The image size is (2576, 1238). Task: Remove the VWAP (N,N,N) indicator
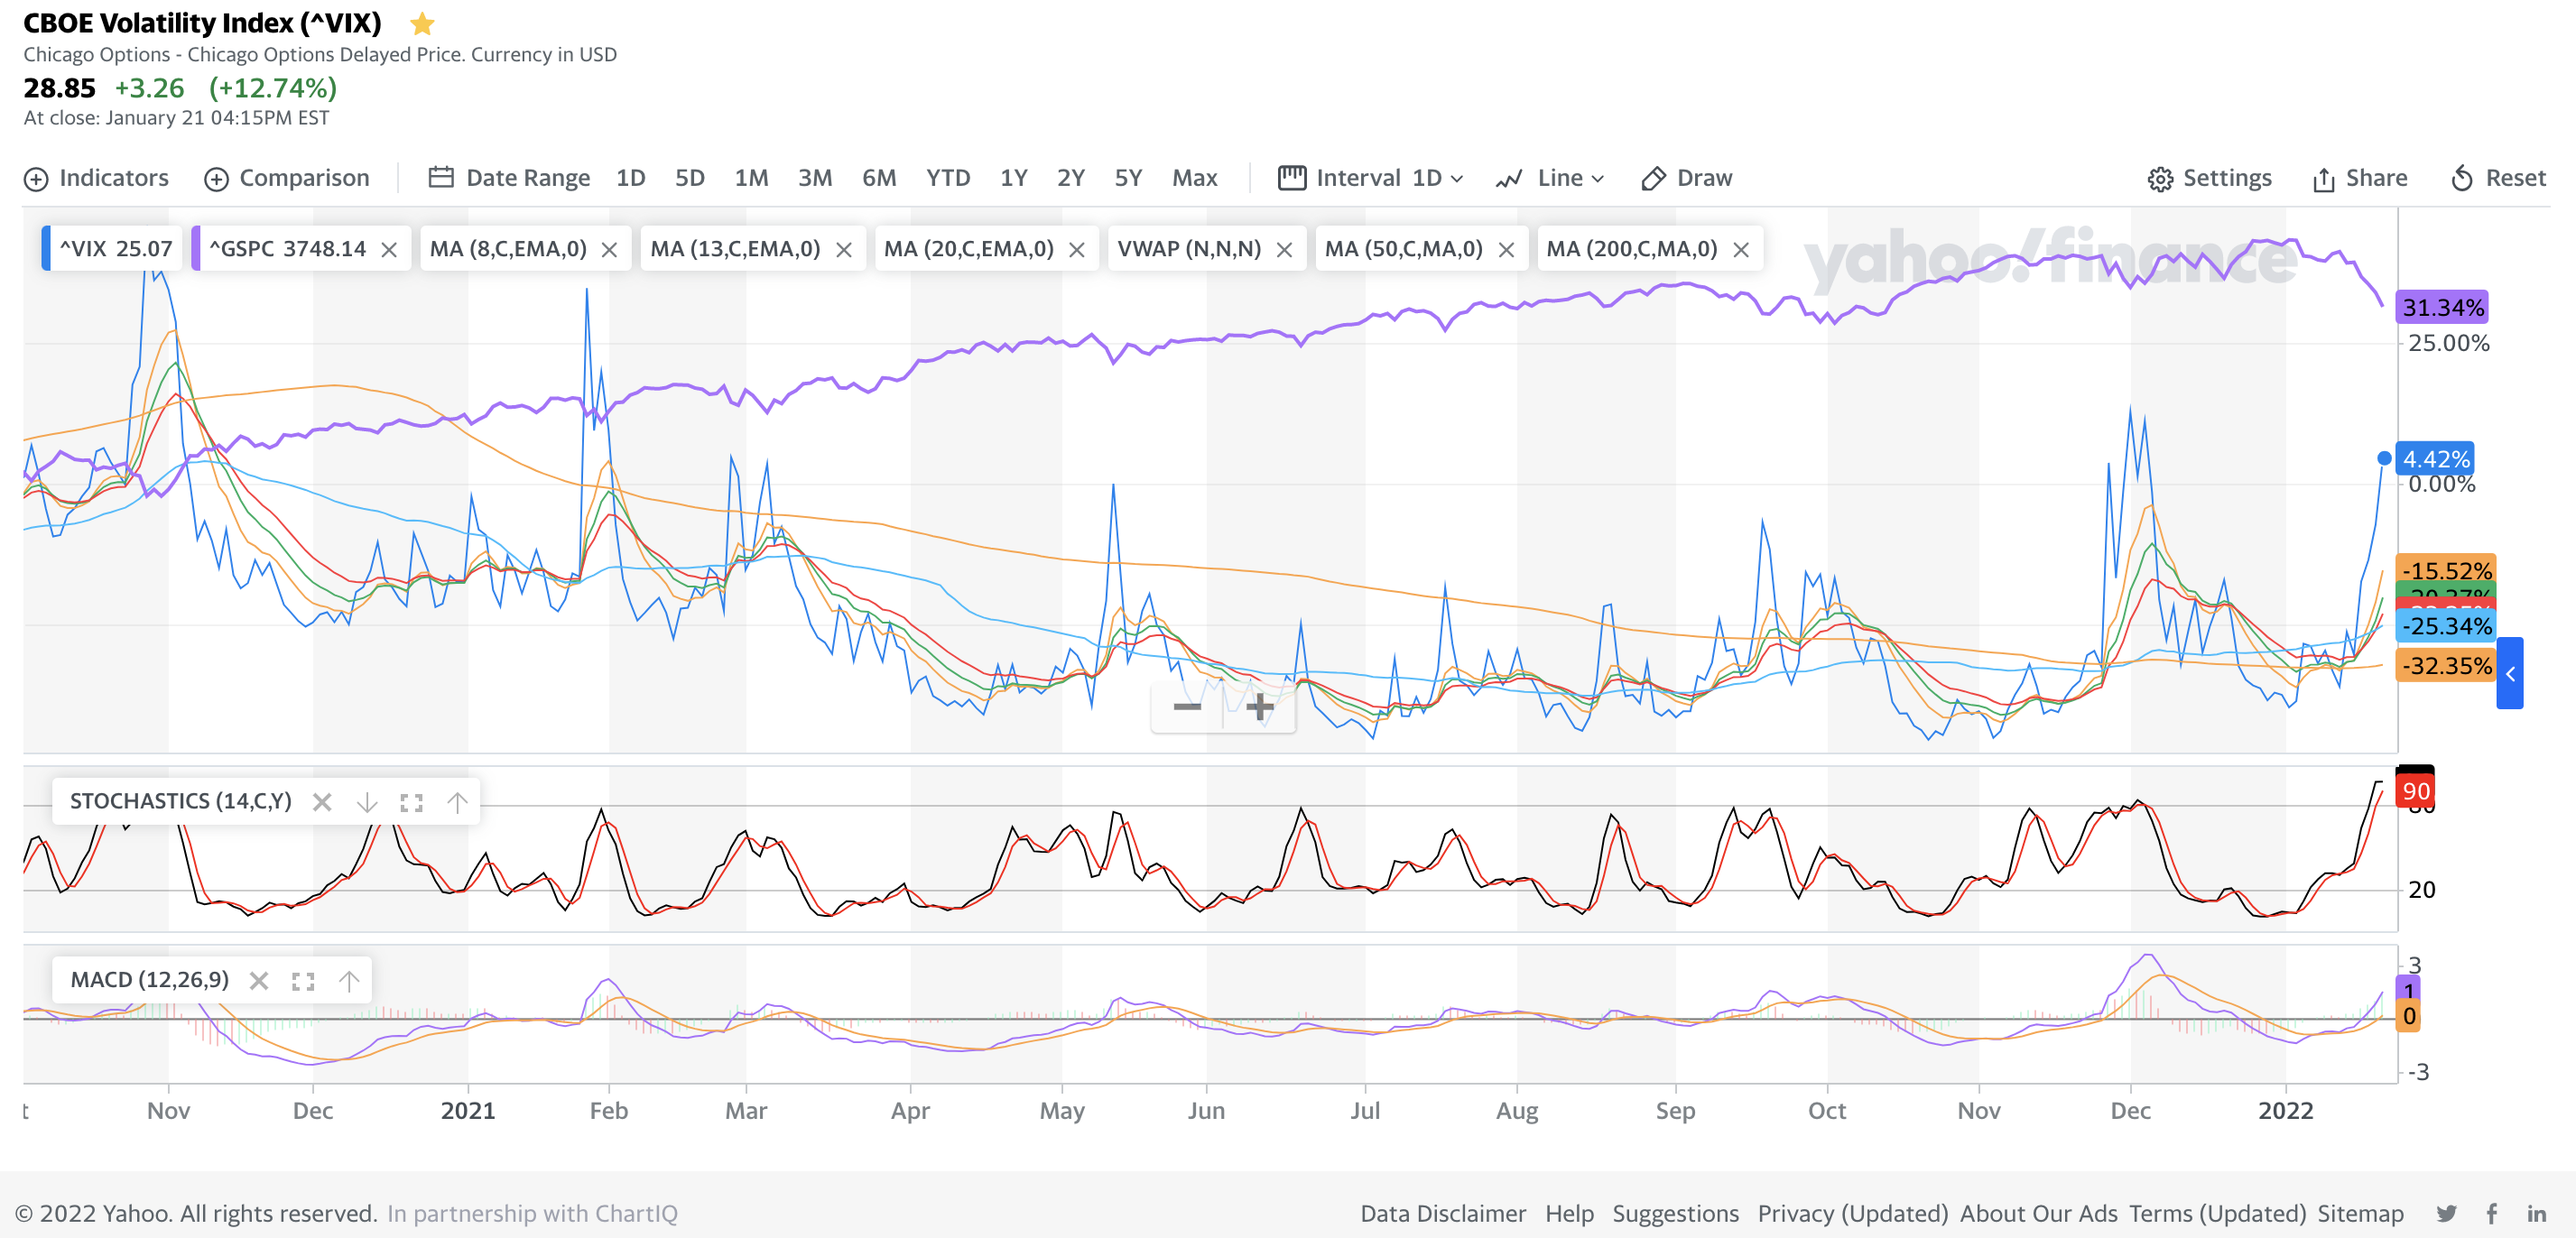pyautogui.click(x=1285, y=249)
